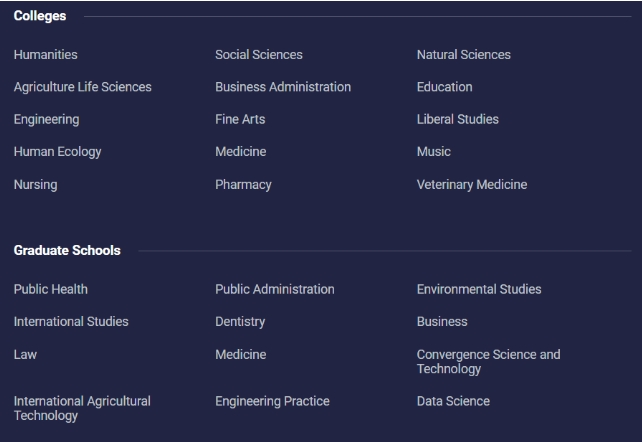The image size is (642, 442).
Task: Visit Environmental Studies graduate school
Action: pyautogui.click(x=479, y=289)
